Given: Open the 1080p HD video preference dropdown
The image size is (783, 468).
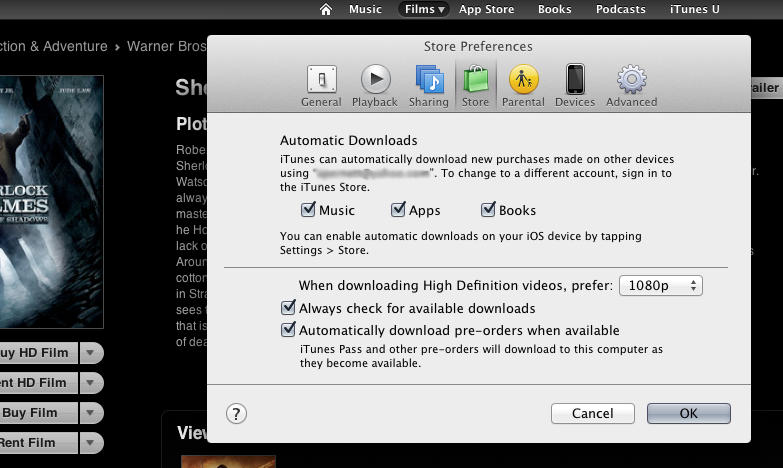Looking at the screenshot, I should (661, 286).
